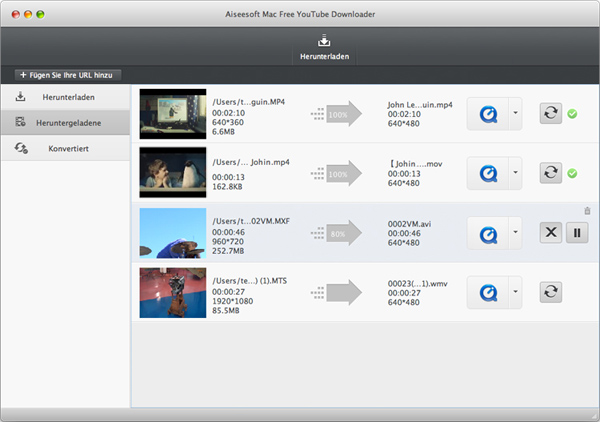Click QuickTime format icon in 0002VM.avi row
This screenshot has height=422, width=600.
[x=488, y=233]
